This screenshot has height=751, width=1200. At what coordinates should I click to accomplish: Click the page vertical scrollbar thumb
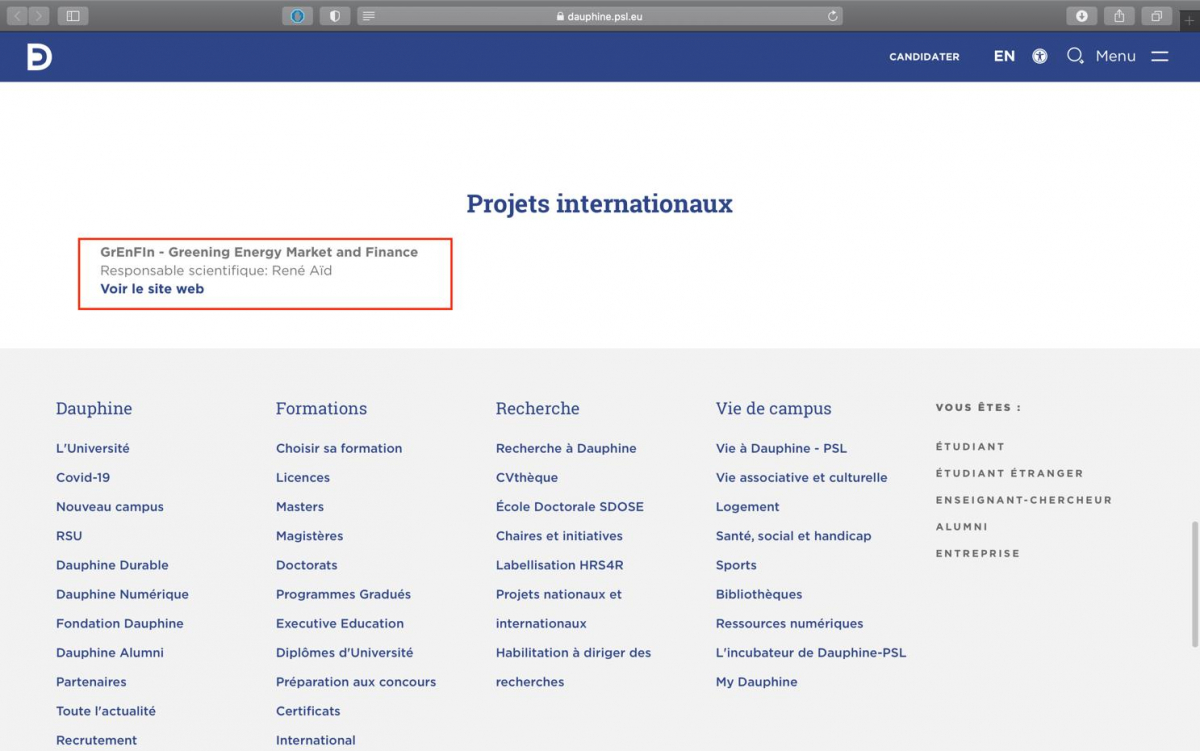pos(1194,583)
